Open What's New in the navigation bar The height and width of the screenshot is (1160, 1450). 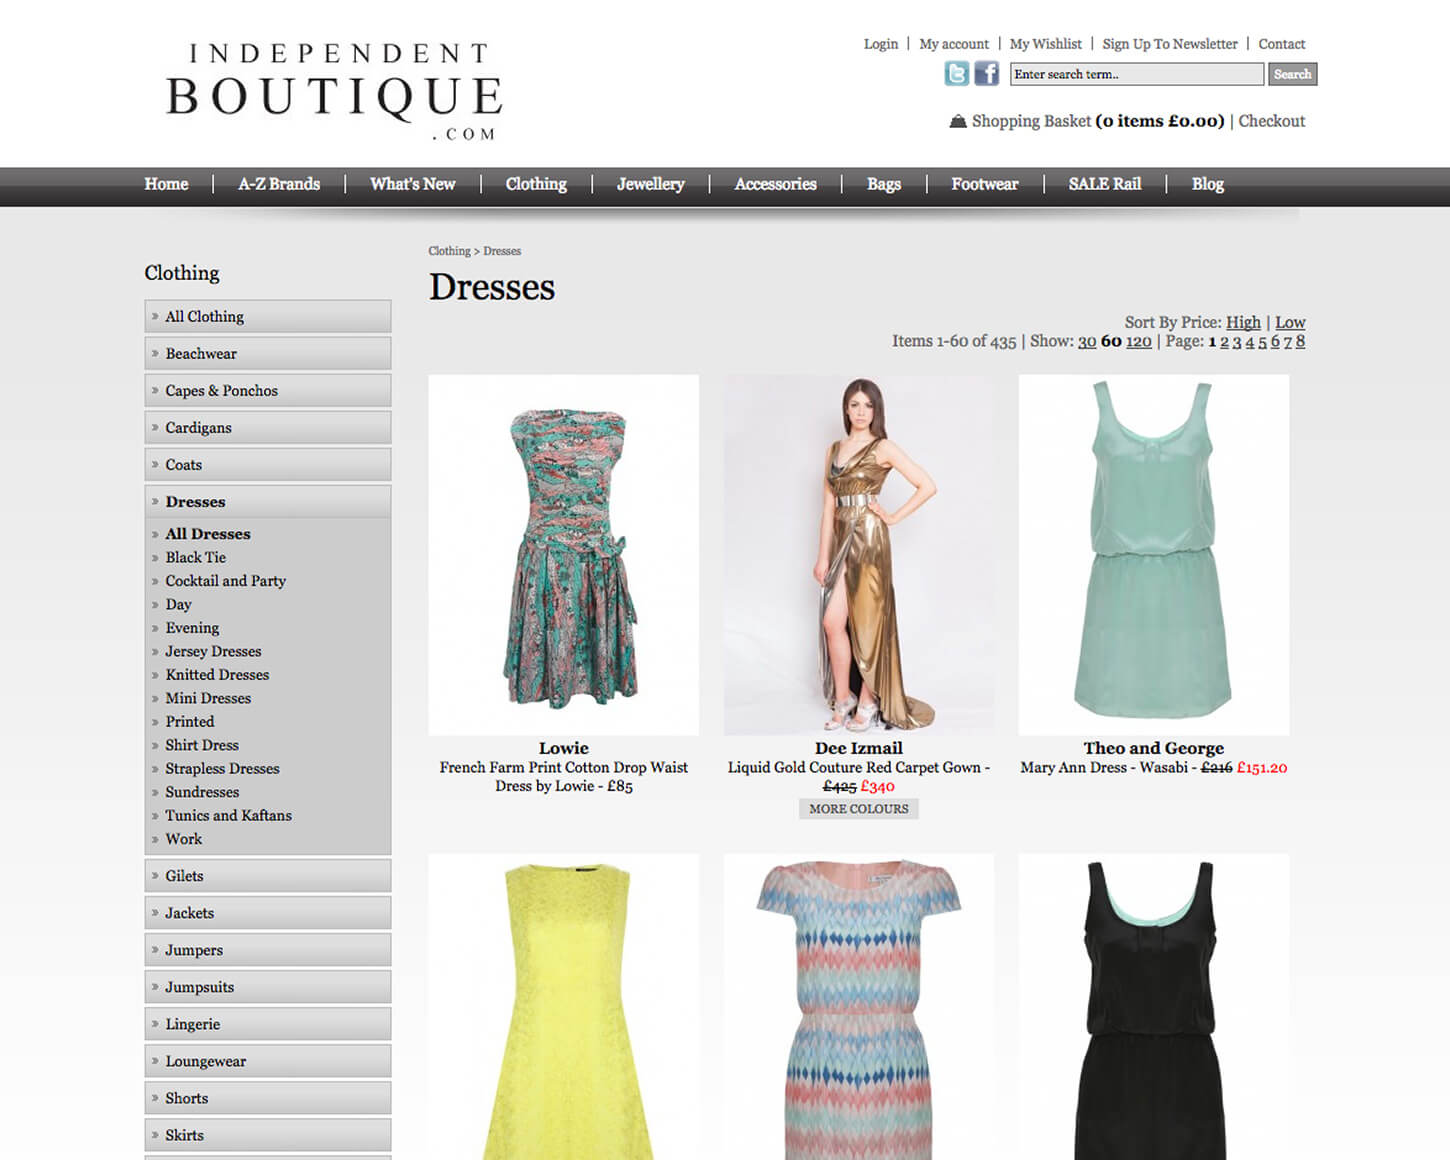click(x=412, y=184)
